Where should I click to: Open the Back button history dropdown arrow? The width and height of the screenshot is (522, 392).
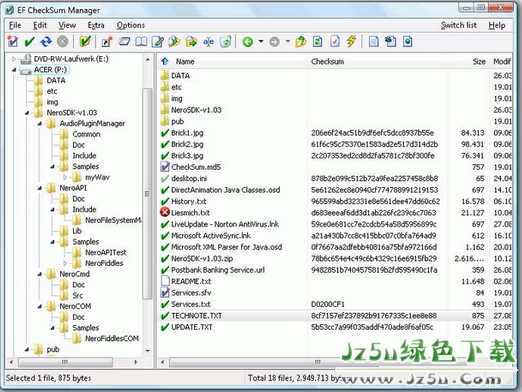[x=261, y=41]
